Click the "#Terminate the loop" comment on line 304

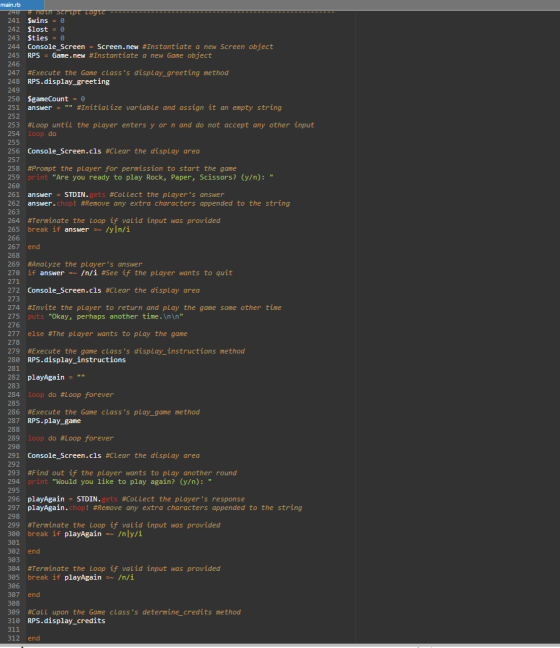tap(124, 569)
